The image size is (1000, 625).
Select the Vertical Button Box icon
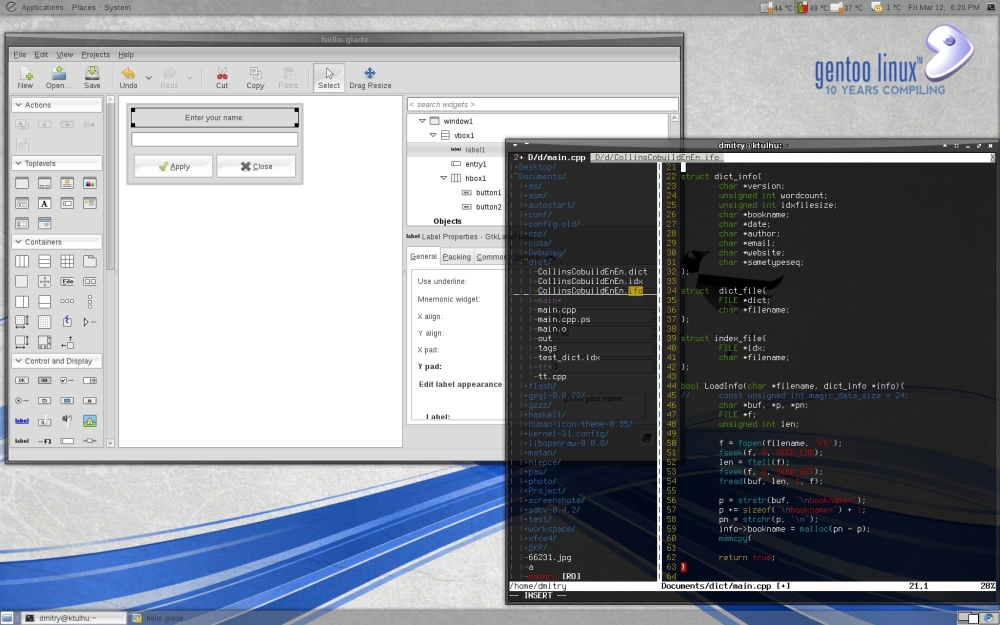tap(90, 302)
